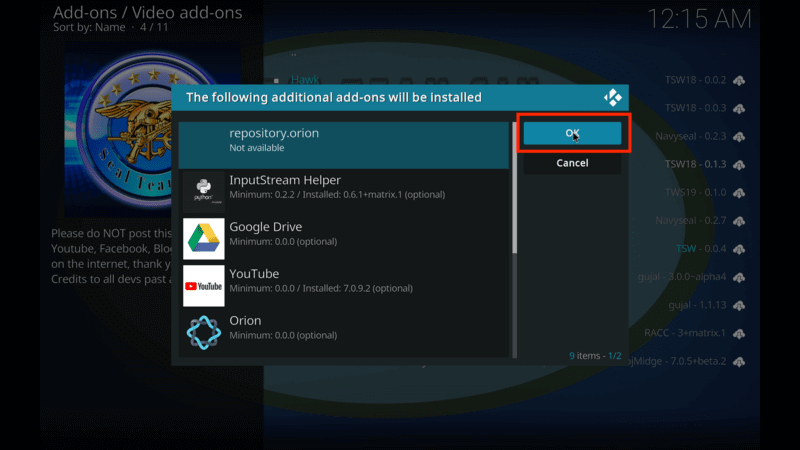Click the Orion add-on icon

coord(203,332)
